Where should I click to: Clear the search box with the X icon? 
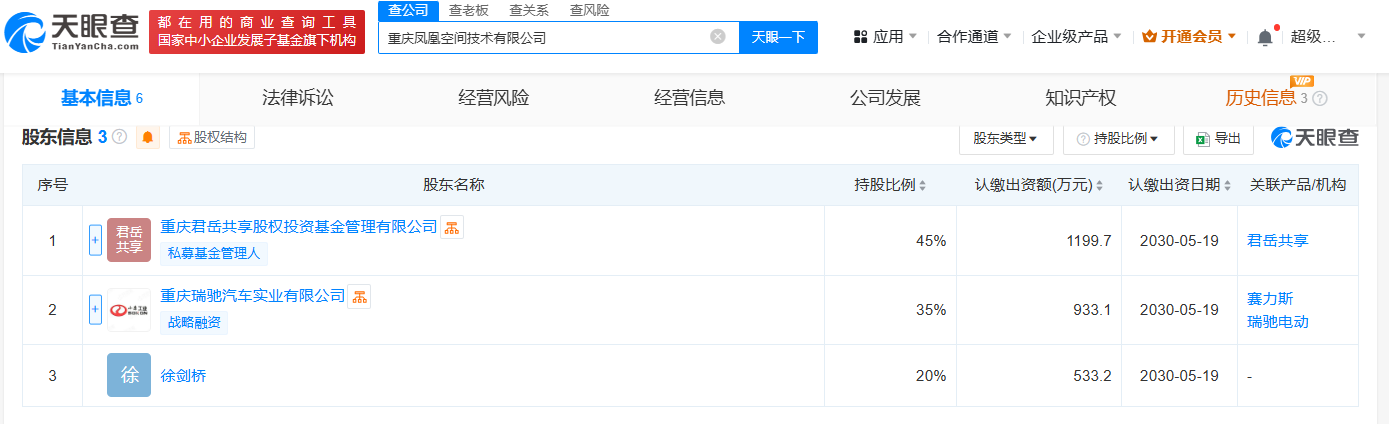click(718, 37)
